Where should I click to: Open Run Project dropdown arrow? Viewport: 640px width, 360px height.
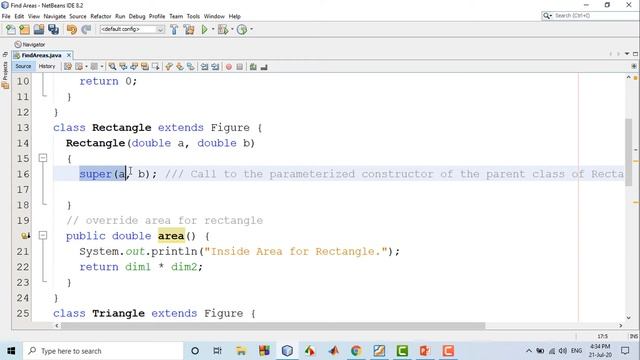click(x=213, y=29)
